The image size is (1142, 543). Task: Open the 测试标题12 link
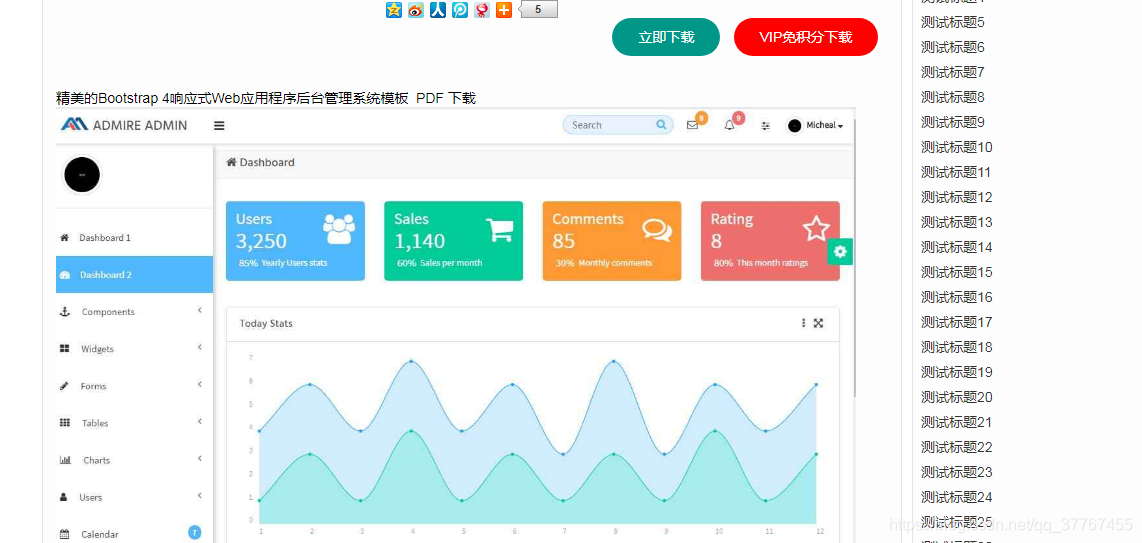[956, 197]
